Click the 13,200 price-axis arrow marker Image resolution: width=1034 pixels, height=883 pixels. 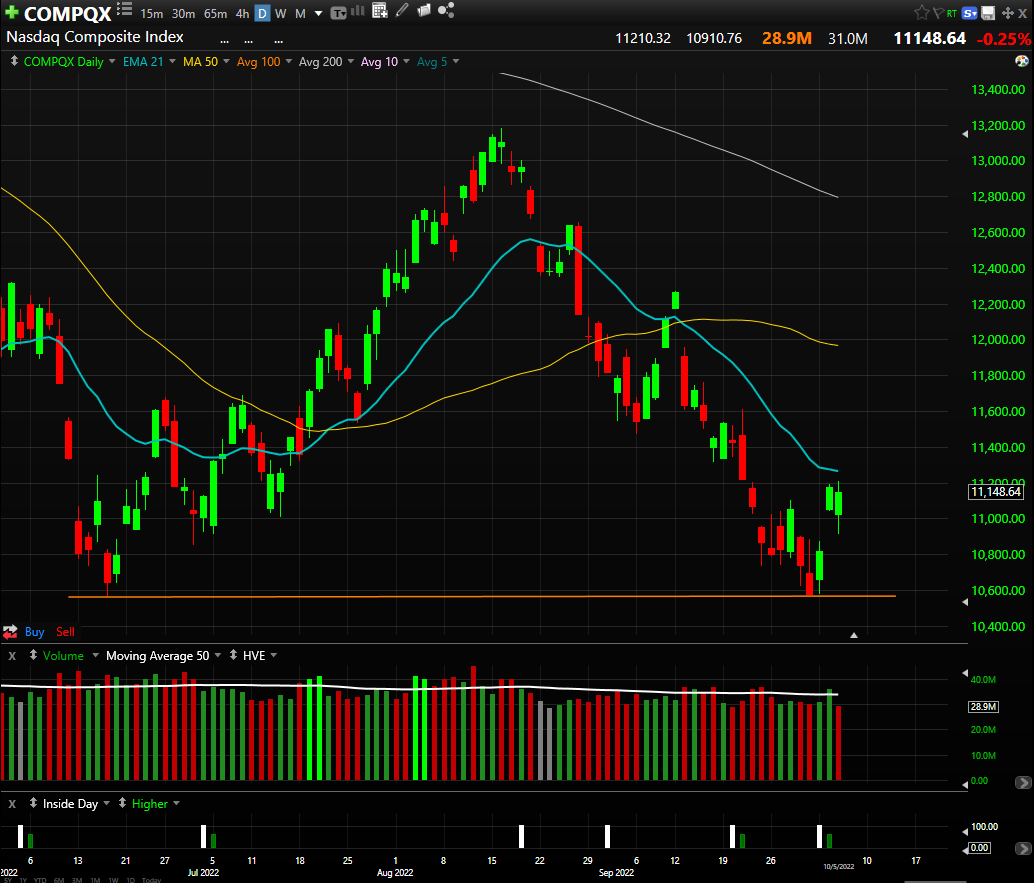click(965, 134)
